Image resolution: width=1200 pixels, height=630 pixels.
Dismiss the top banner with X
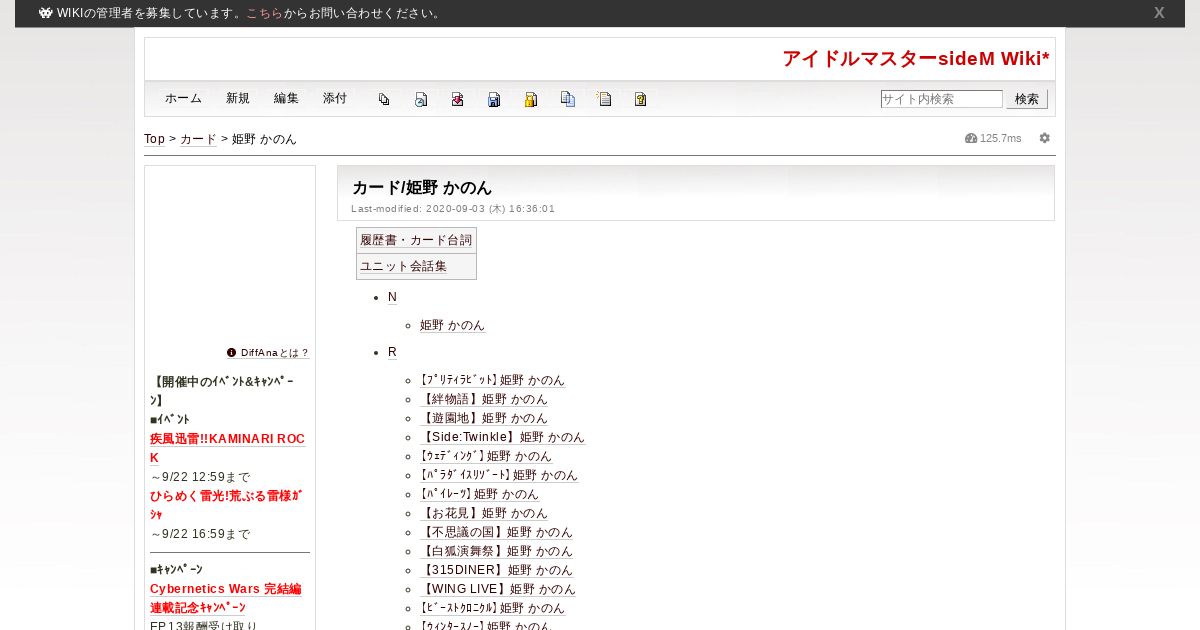coord(1159,13)
